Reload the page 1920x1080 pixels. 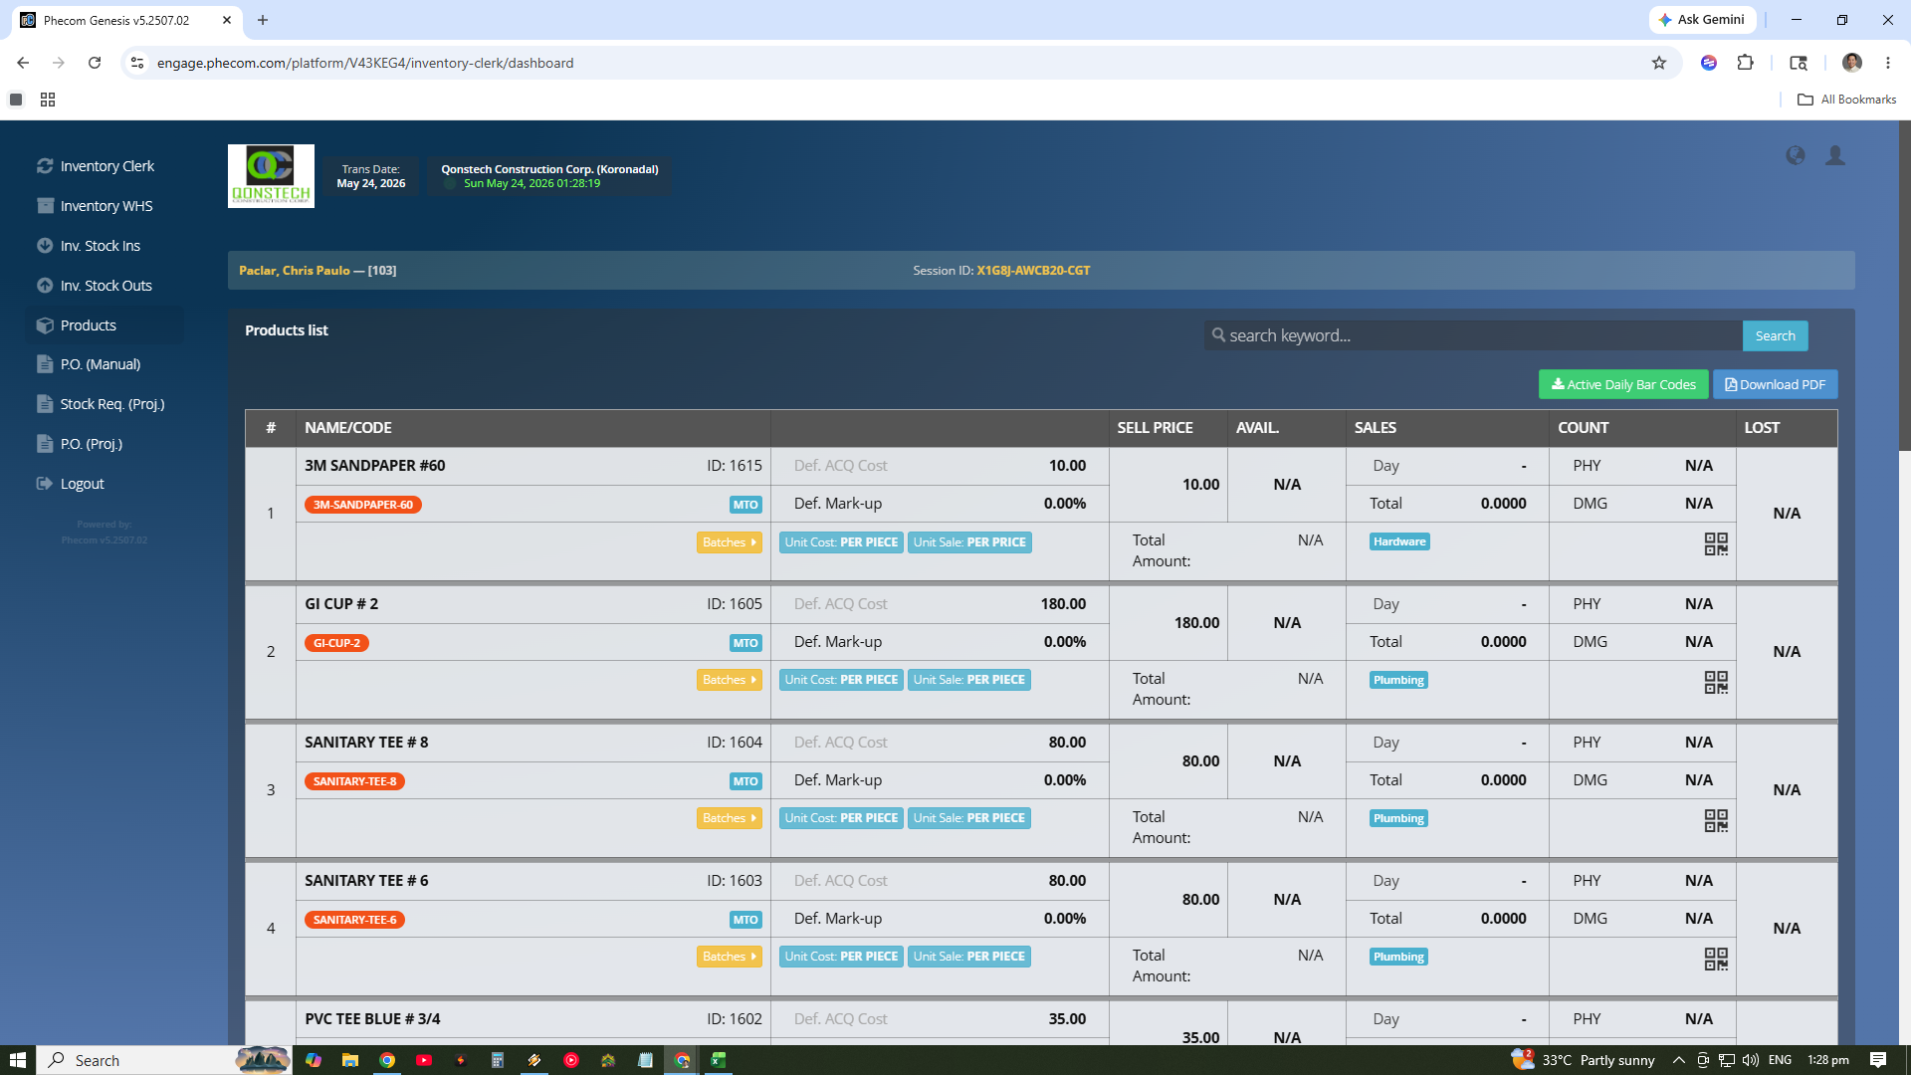[95, 63]
